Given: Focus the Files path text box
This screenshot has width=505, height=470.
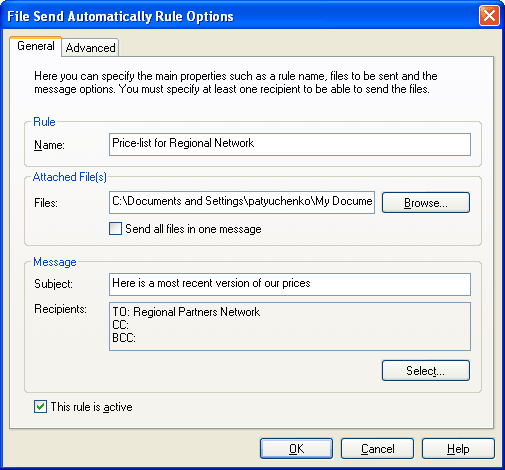Looking at the screenshot, I should (242, 202).
